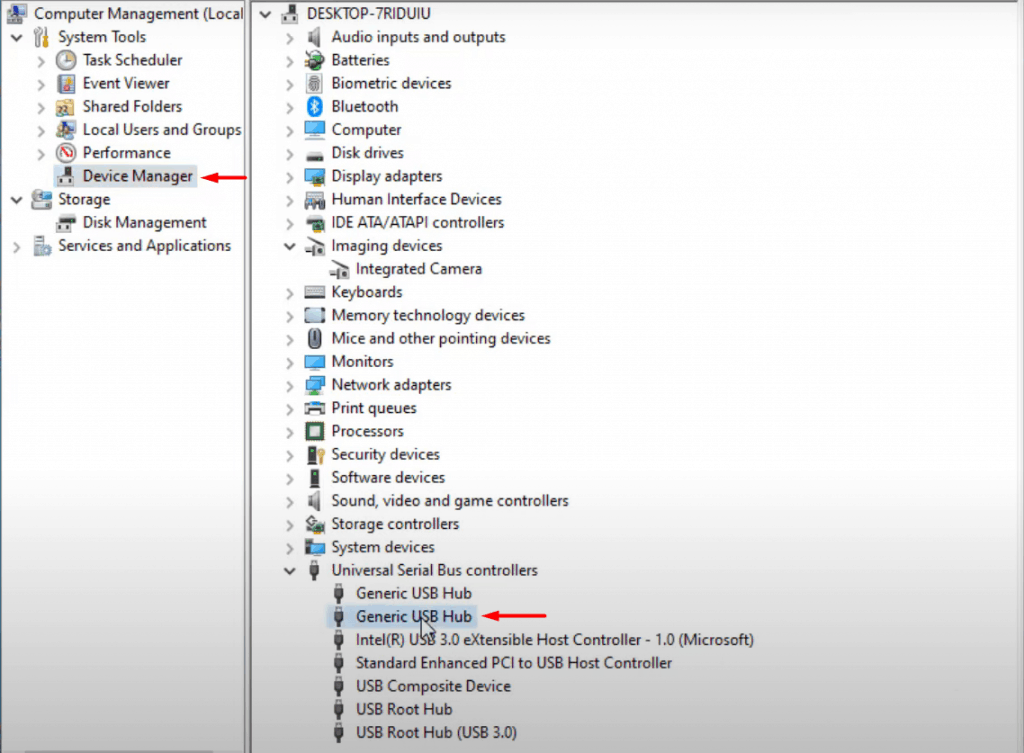Click the Audio inputs and outputs speaker icon
Screen dimensions: 1024x753
[x=314, y=38]
